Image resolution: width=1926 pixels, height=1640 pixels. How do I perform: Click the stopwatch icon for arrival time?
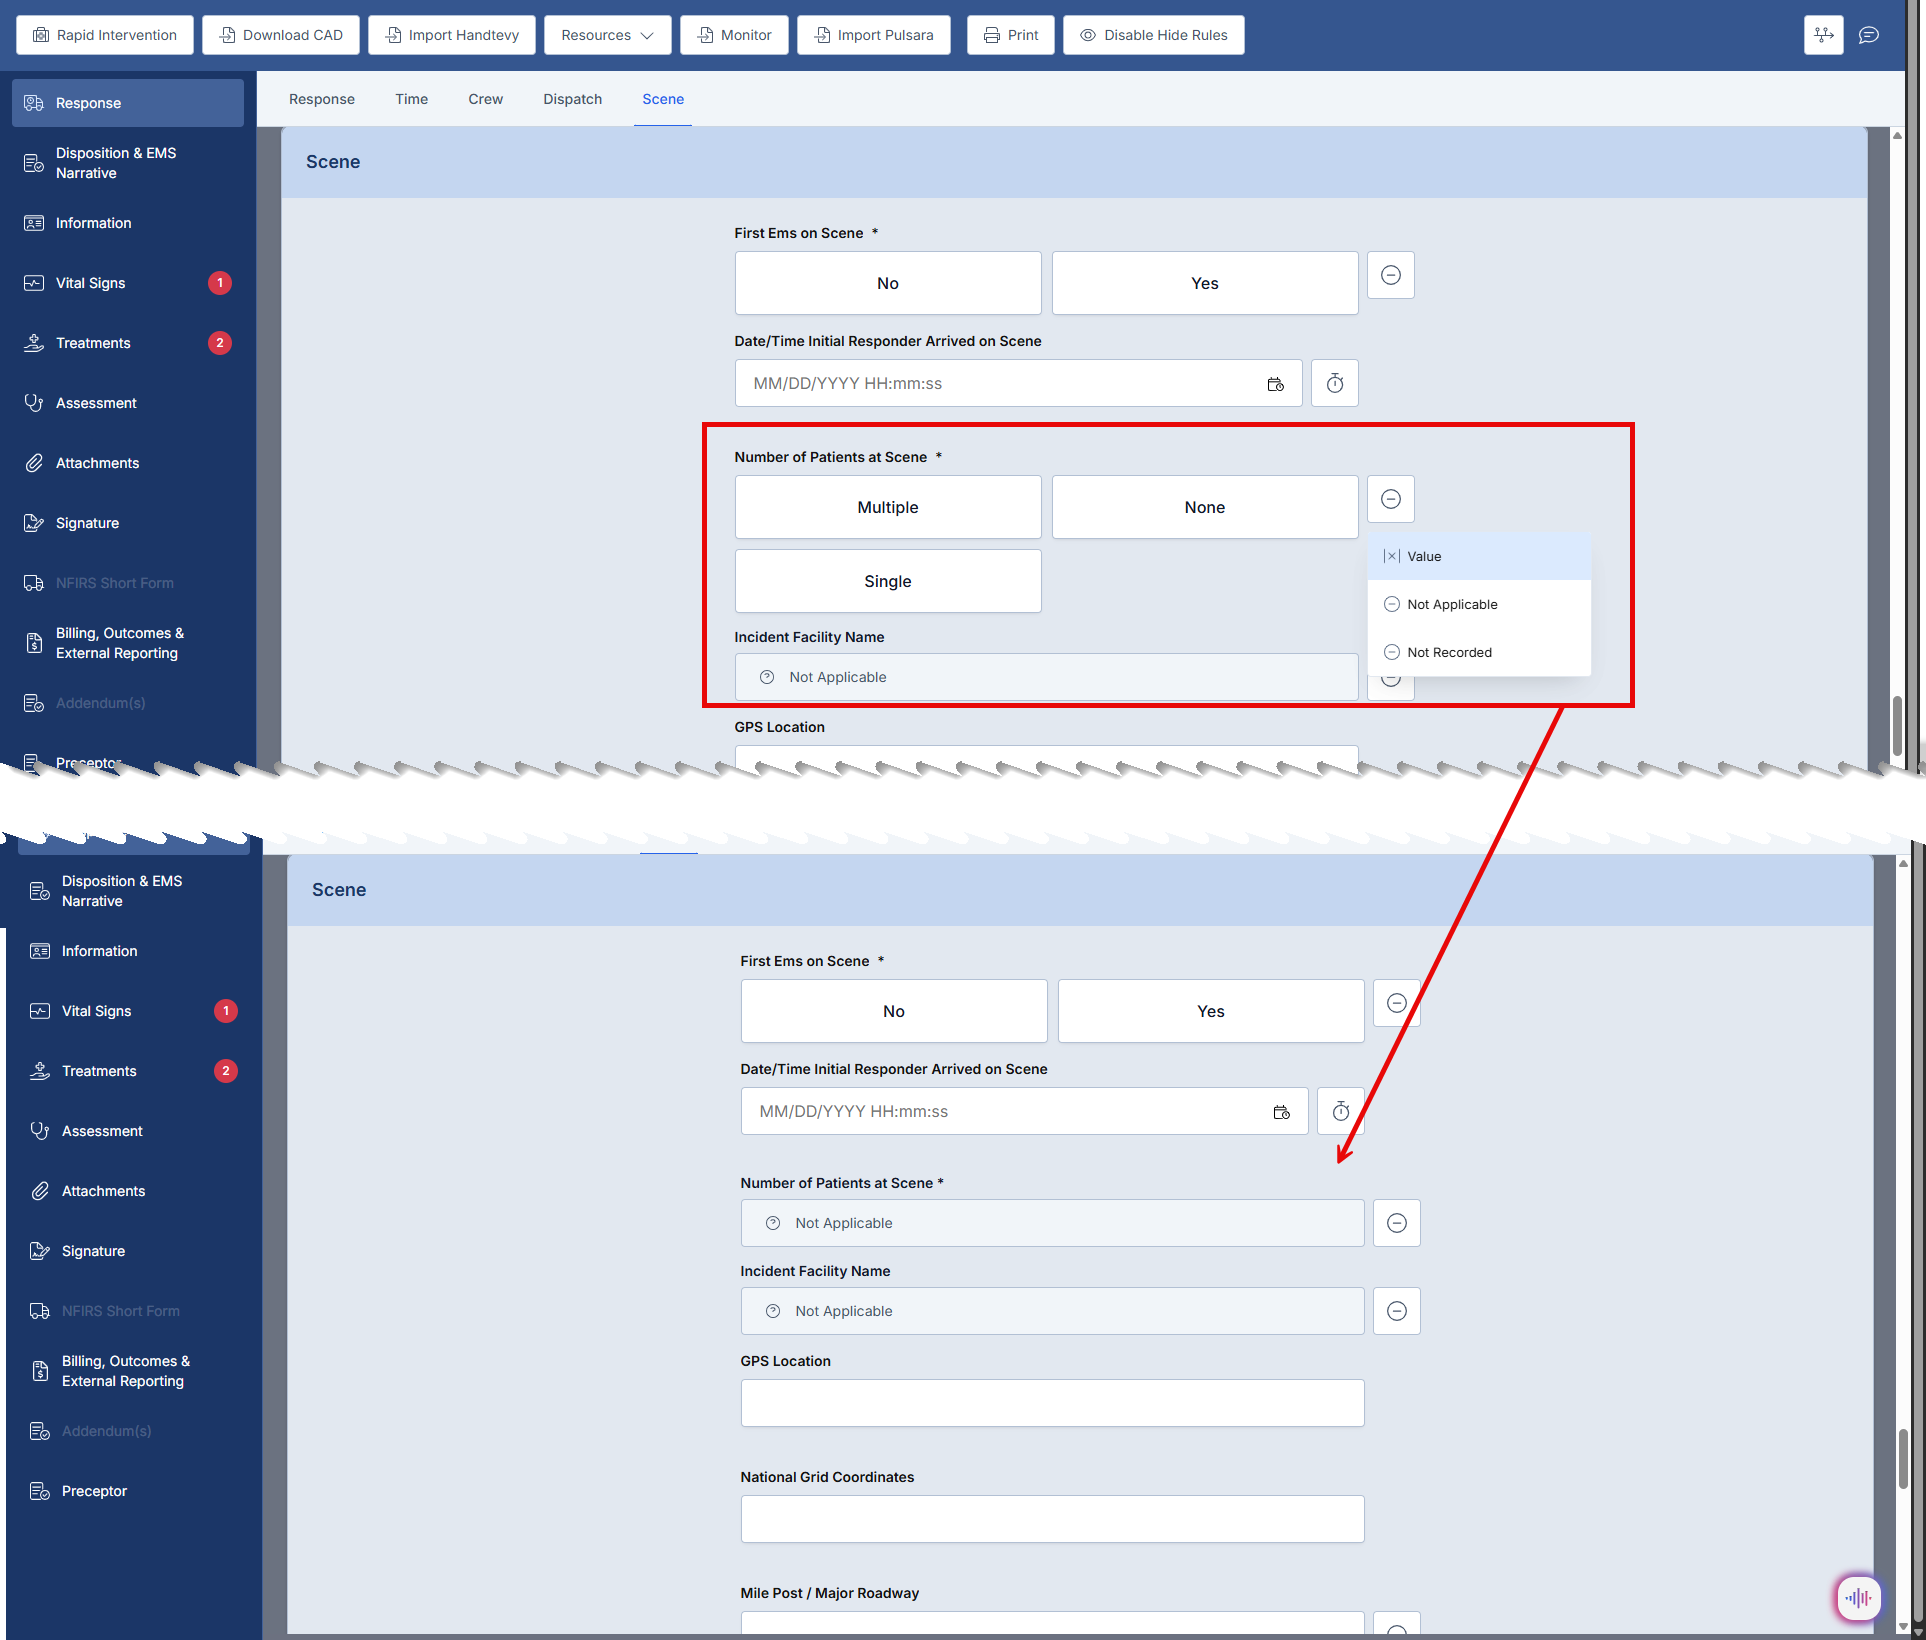tap(1334, 383)
